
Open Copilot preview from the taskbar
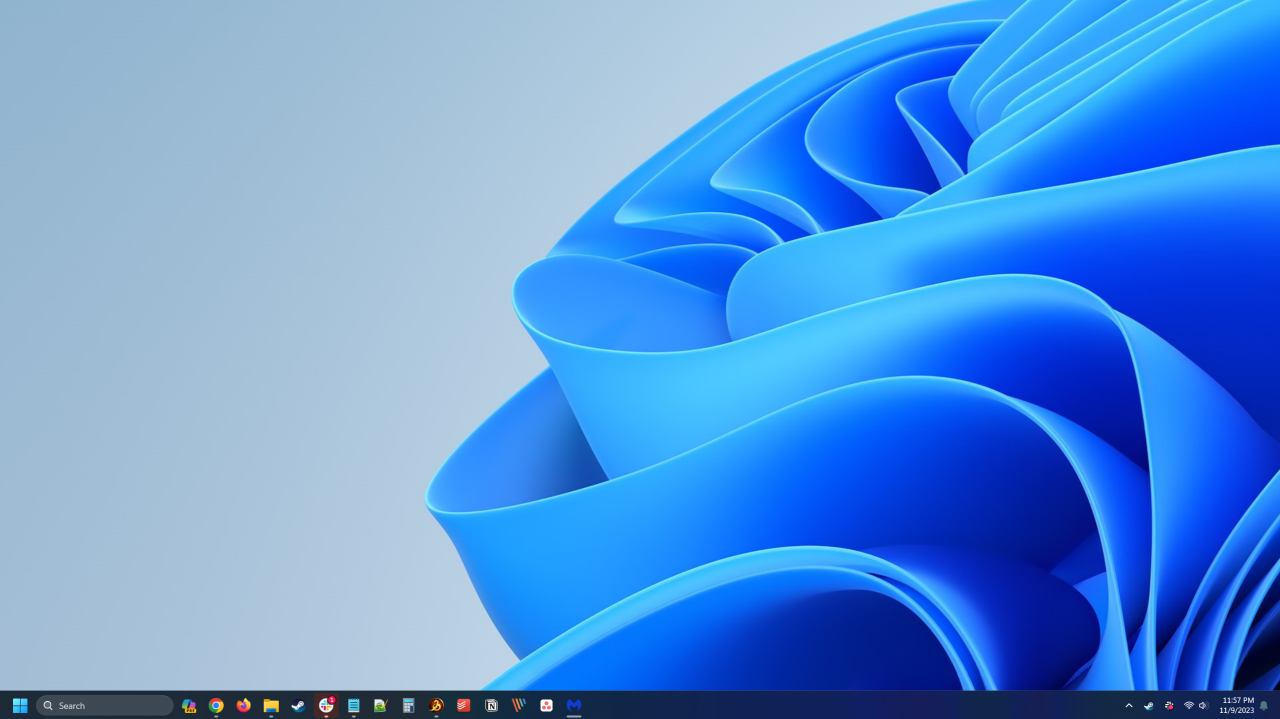189,705
